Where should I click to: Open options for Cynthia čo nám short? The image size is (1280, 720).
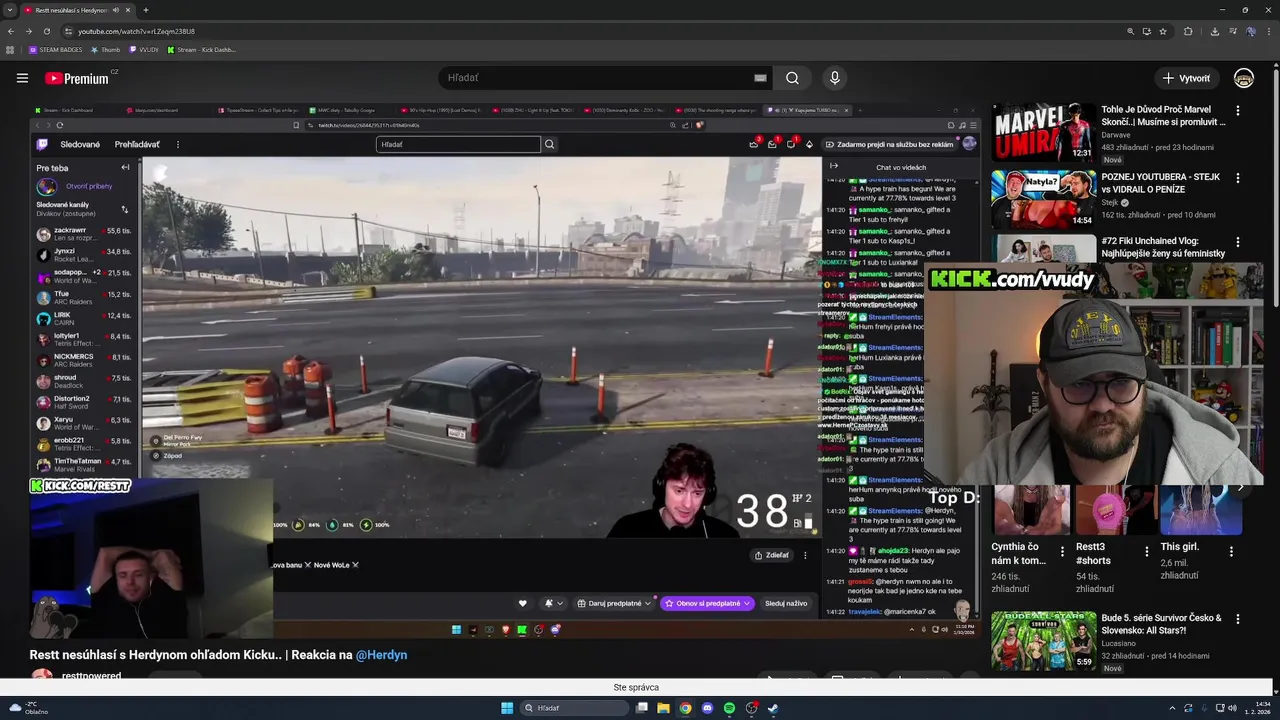[1062, 551]
